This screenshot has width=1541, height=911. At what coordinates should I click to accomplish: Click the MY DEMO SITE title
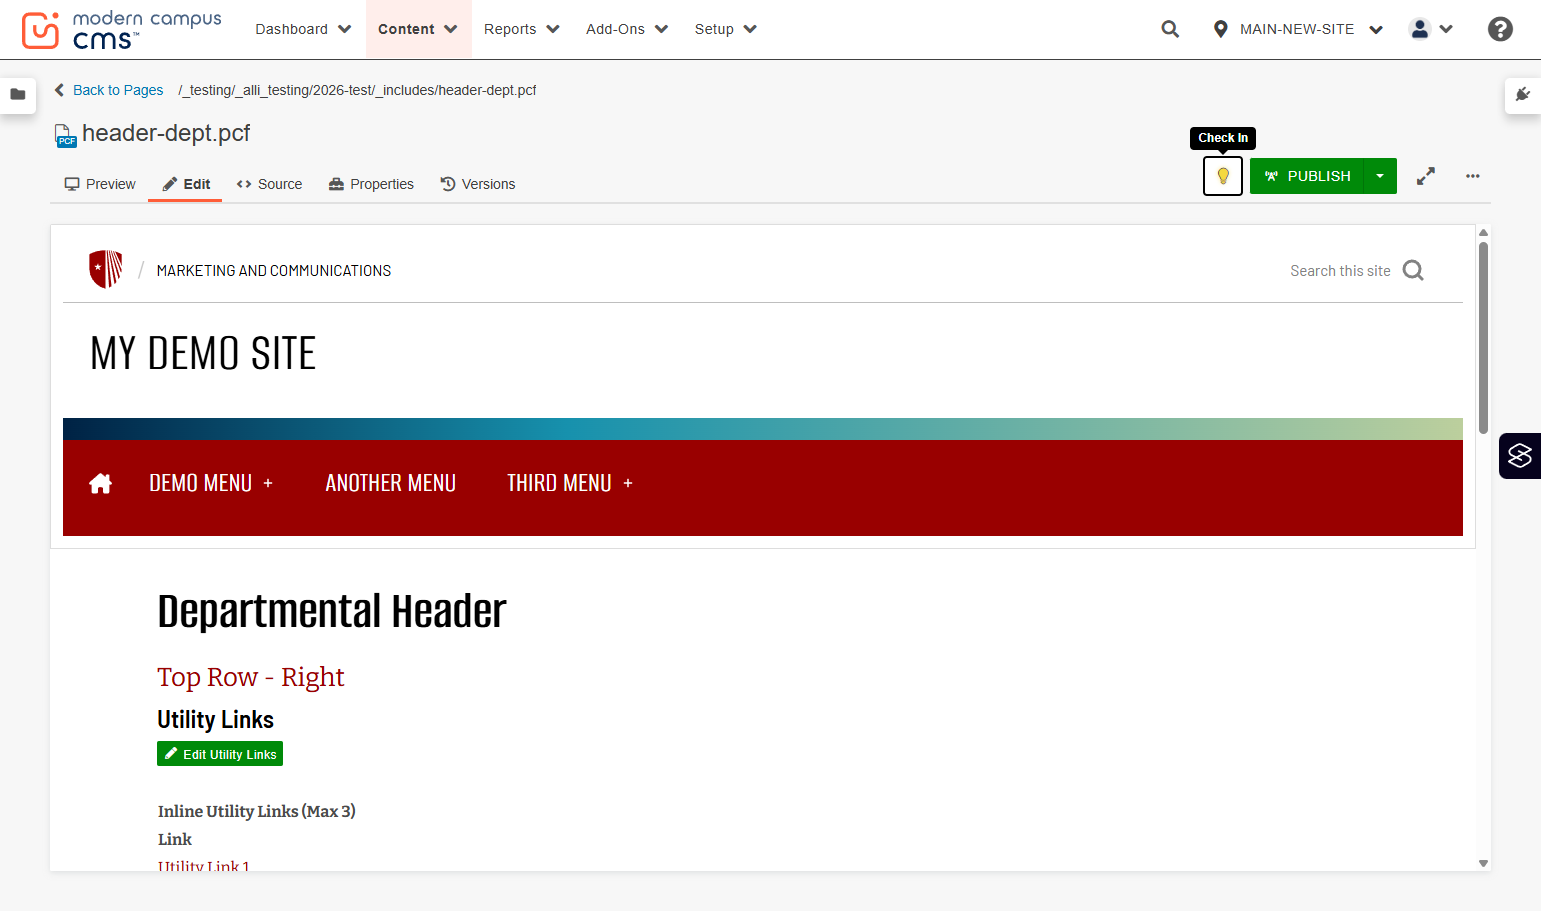pos(203,354)
